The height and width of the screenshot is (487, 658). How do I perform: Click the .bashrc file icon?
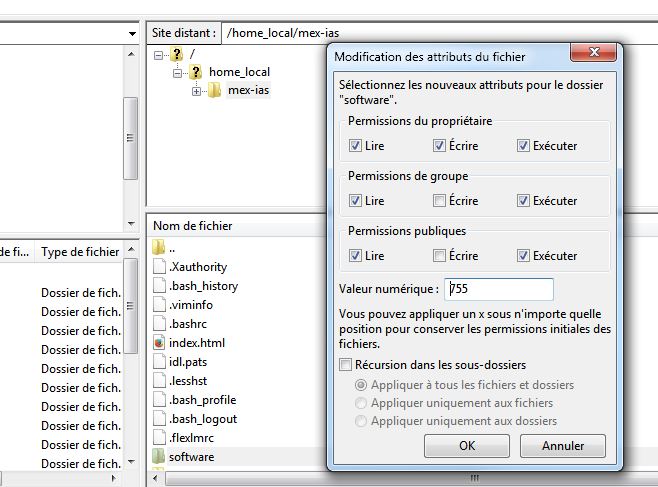pos(159,324)
